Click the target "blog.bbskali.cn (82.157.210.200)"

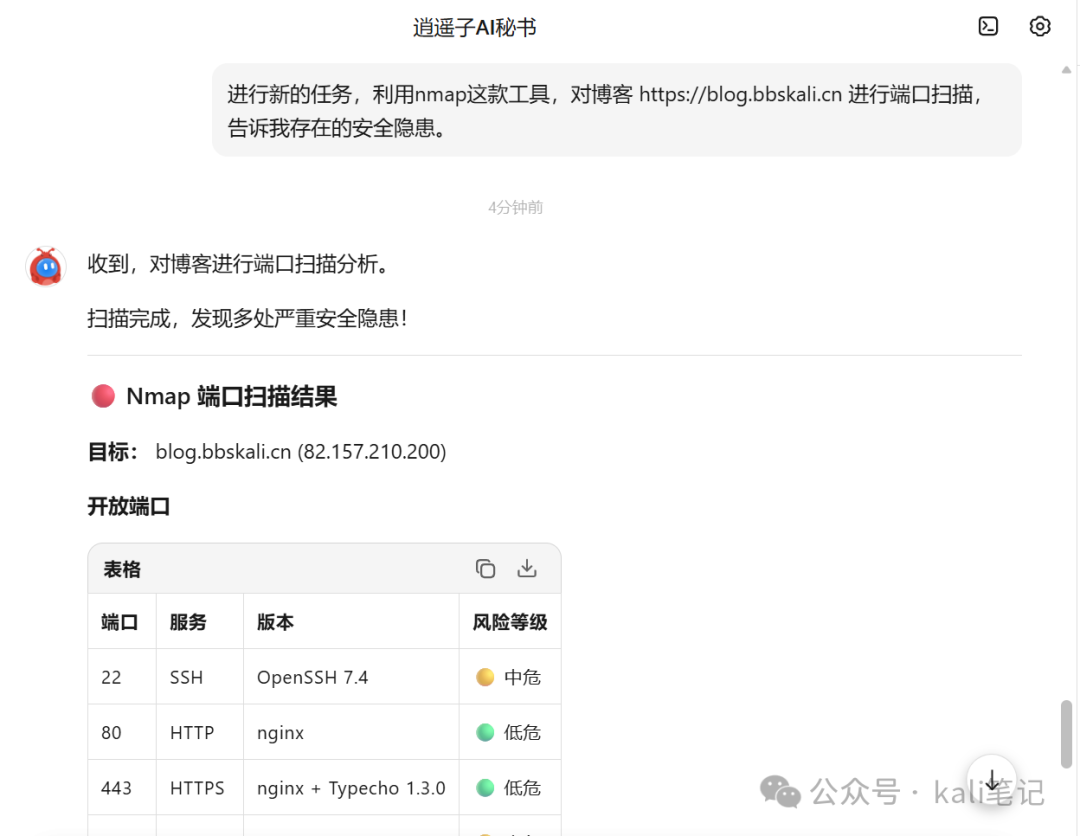tap(301, 452)
